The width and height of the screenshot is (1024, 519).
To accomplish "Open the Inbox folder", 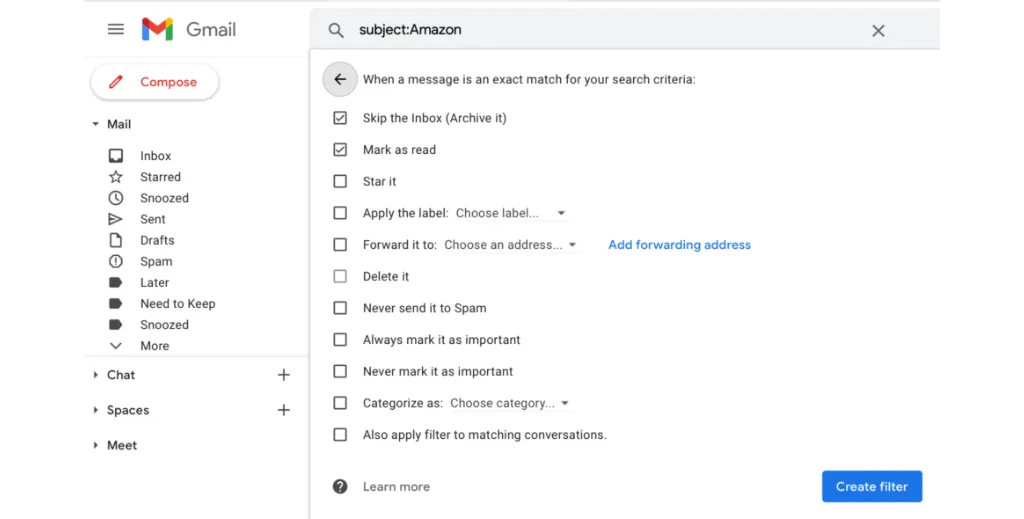I will (x=155, y=155).
